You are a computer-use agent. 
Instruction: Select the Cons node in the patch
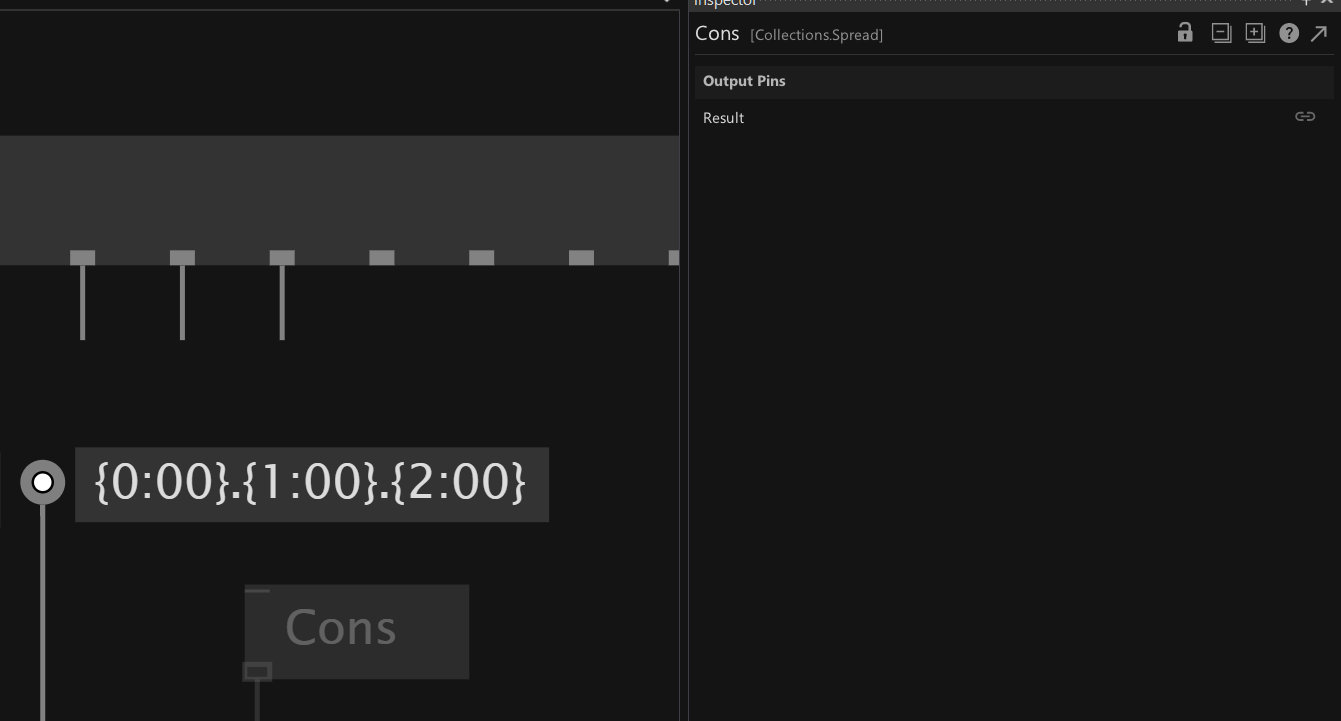[x=356, y=629]
